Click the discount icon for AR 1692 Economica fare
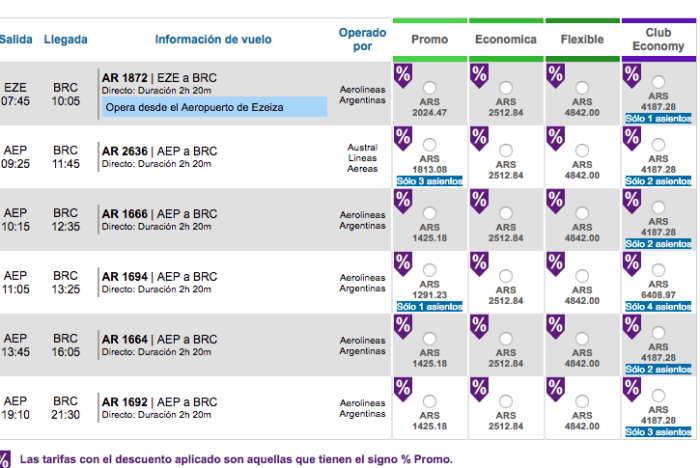700x468 pixels. pyautogui.click(x=479, y=388)
